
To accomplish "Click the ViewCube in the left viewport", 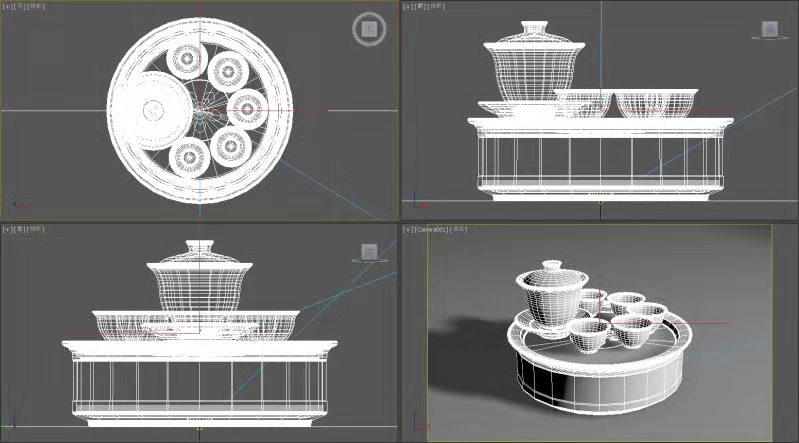I will [369, 251].
